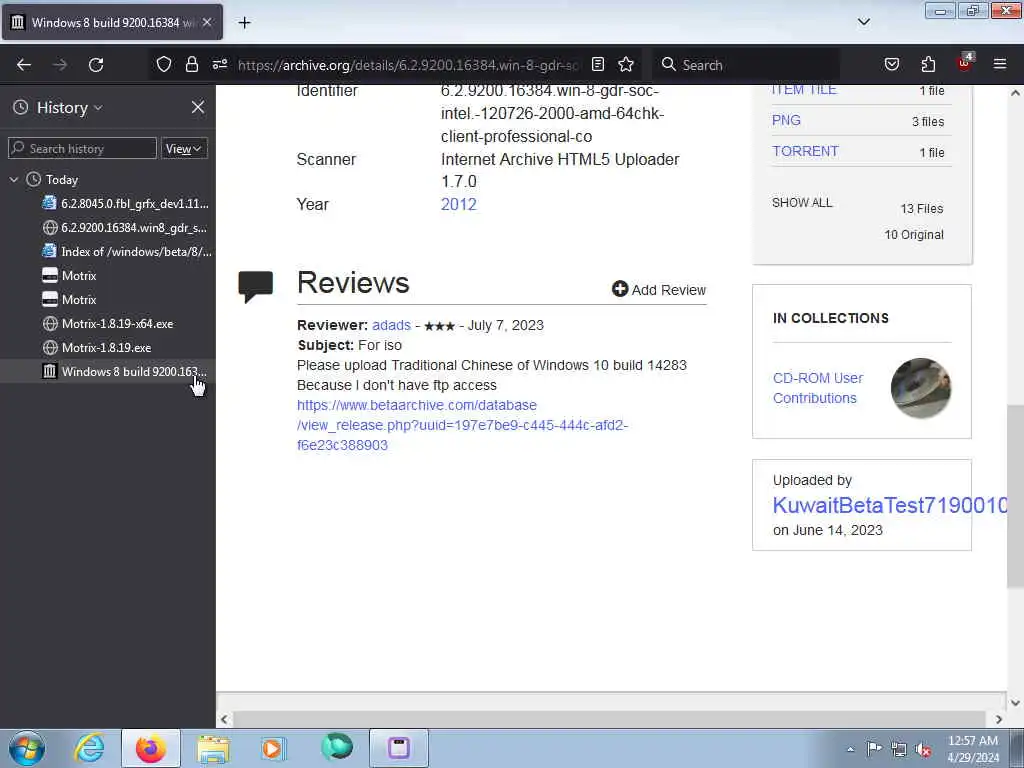
Task: Click the Search history field
Action: (82, 148)
